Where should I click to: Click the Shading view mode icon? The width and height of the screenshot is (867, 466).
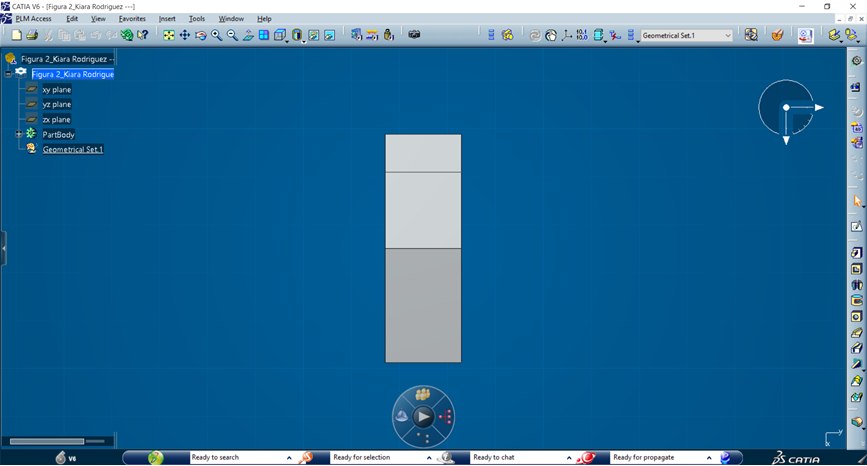297,35
